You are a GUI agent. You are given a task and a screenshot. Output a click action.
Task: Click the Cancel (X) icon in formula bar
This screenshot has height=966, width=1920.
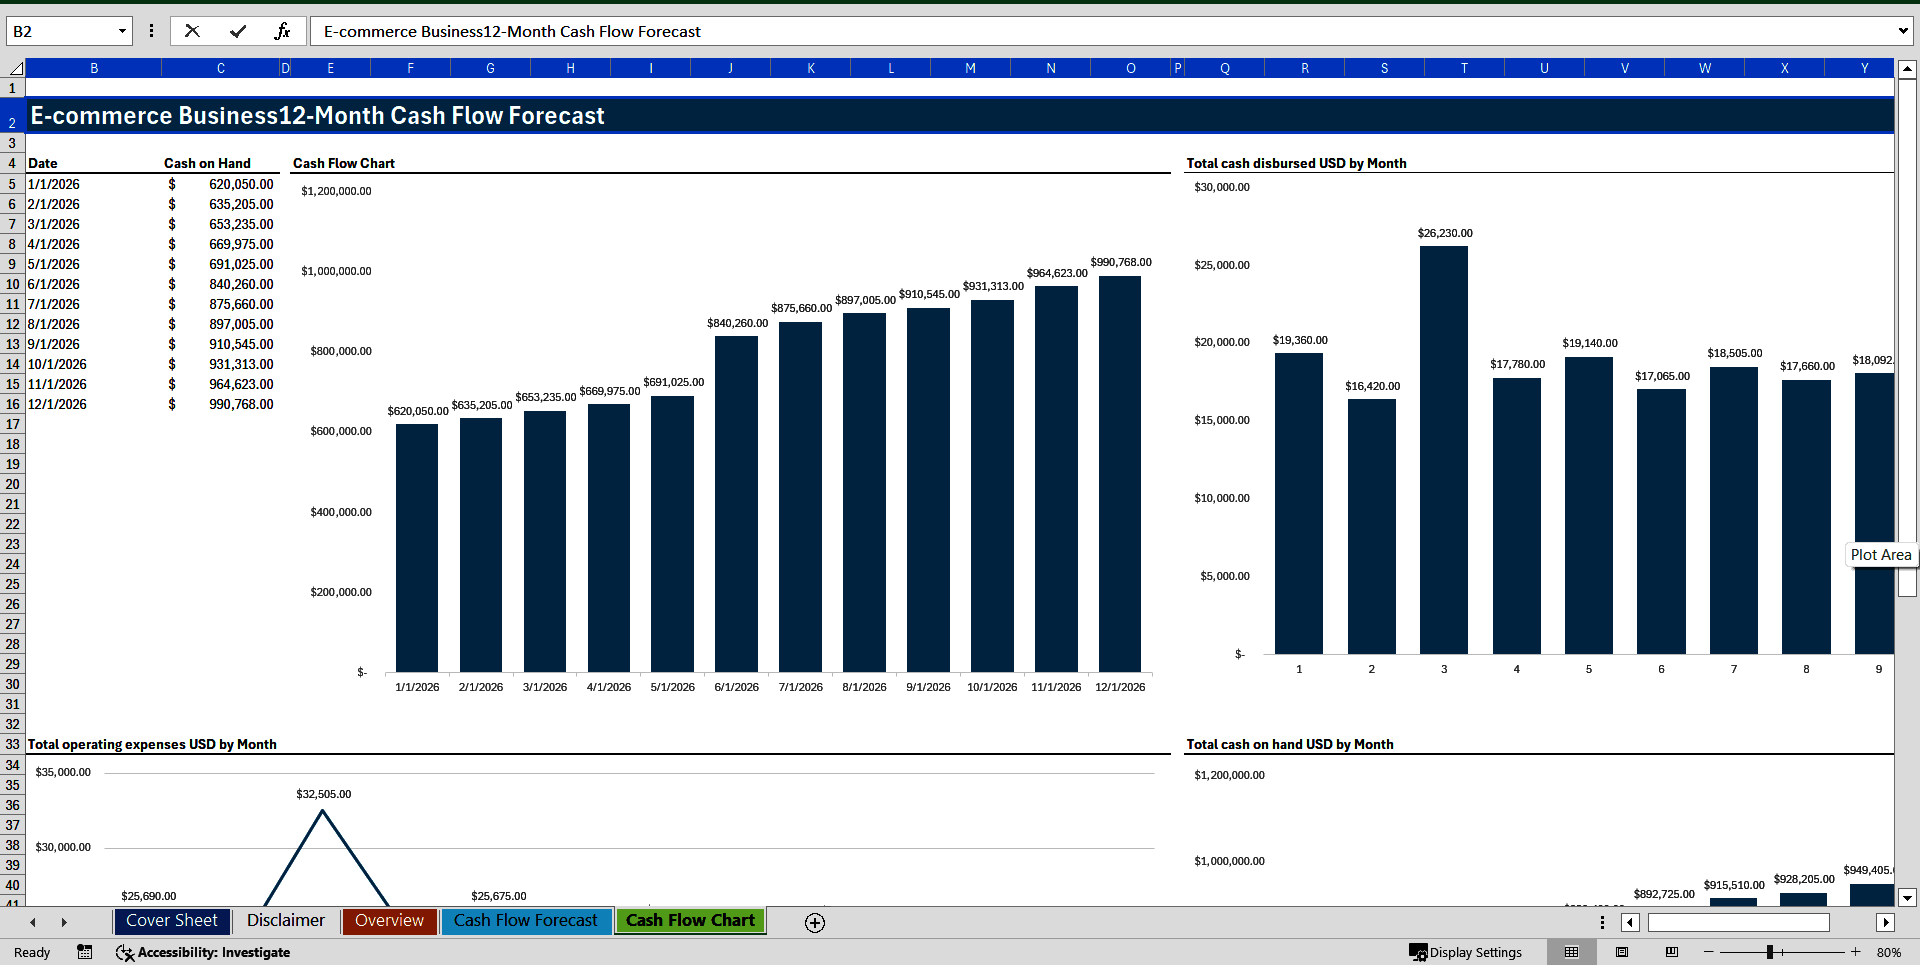coord(192,31)
